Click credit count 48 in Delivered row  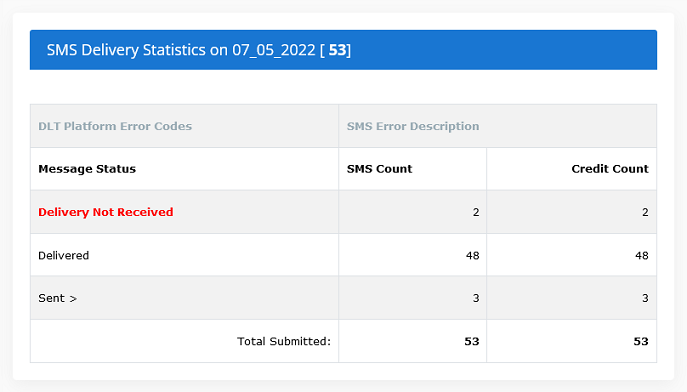coord(641,255)
